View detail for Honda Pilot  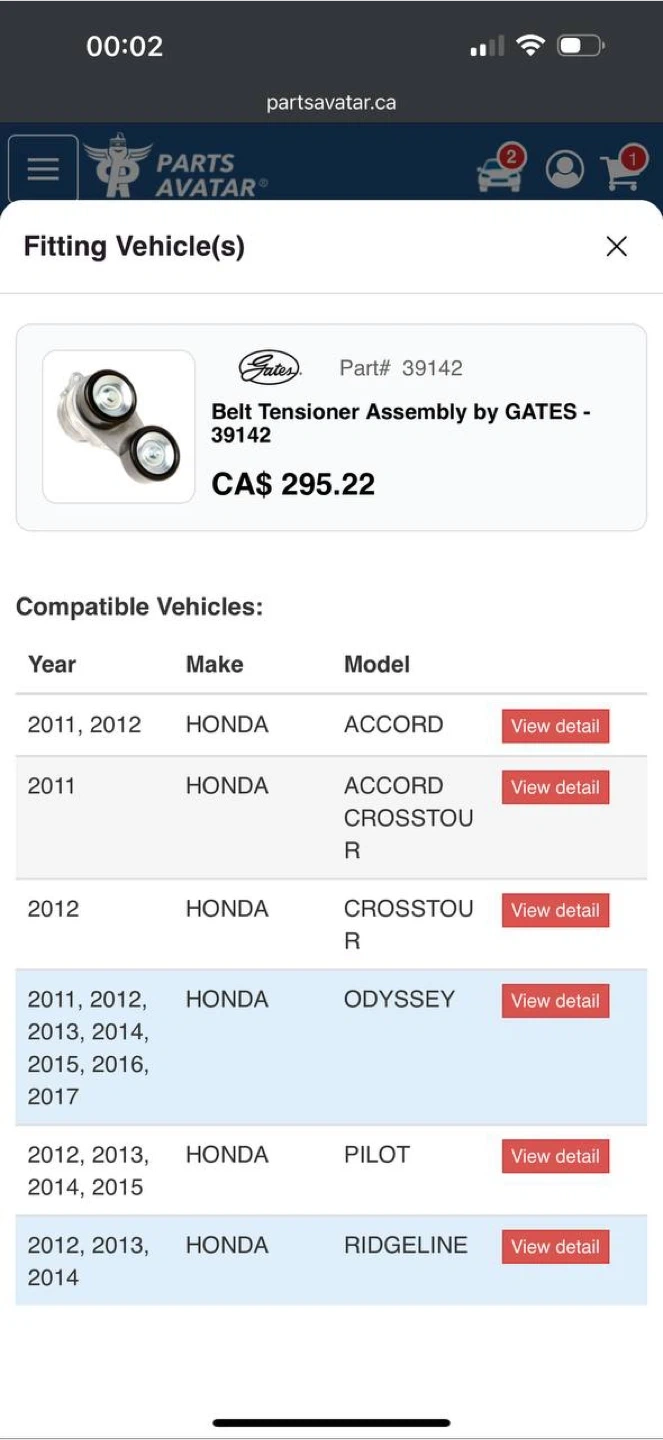point(555,1157)
